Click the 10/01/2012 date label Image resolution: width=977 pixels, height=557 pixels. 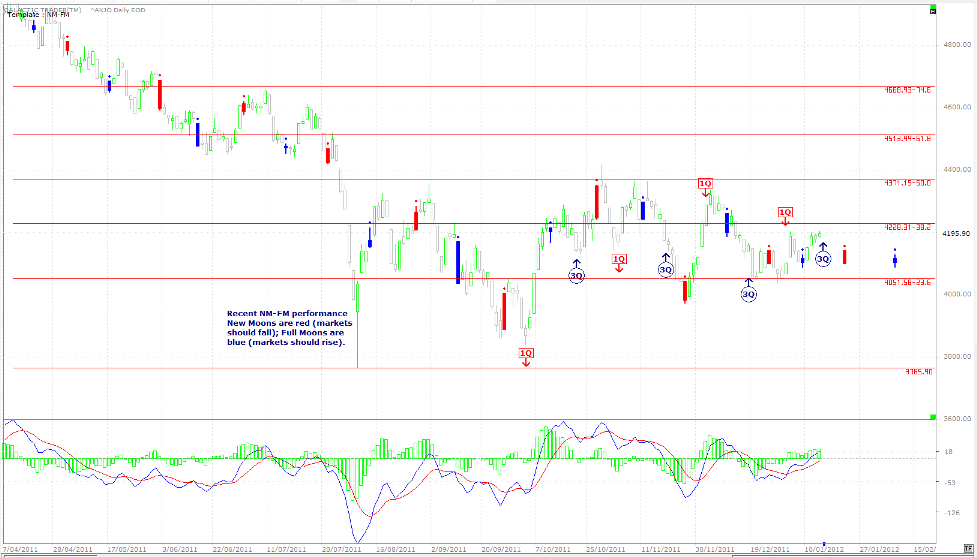(823, 550)
